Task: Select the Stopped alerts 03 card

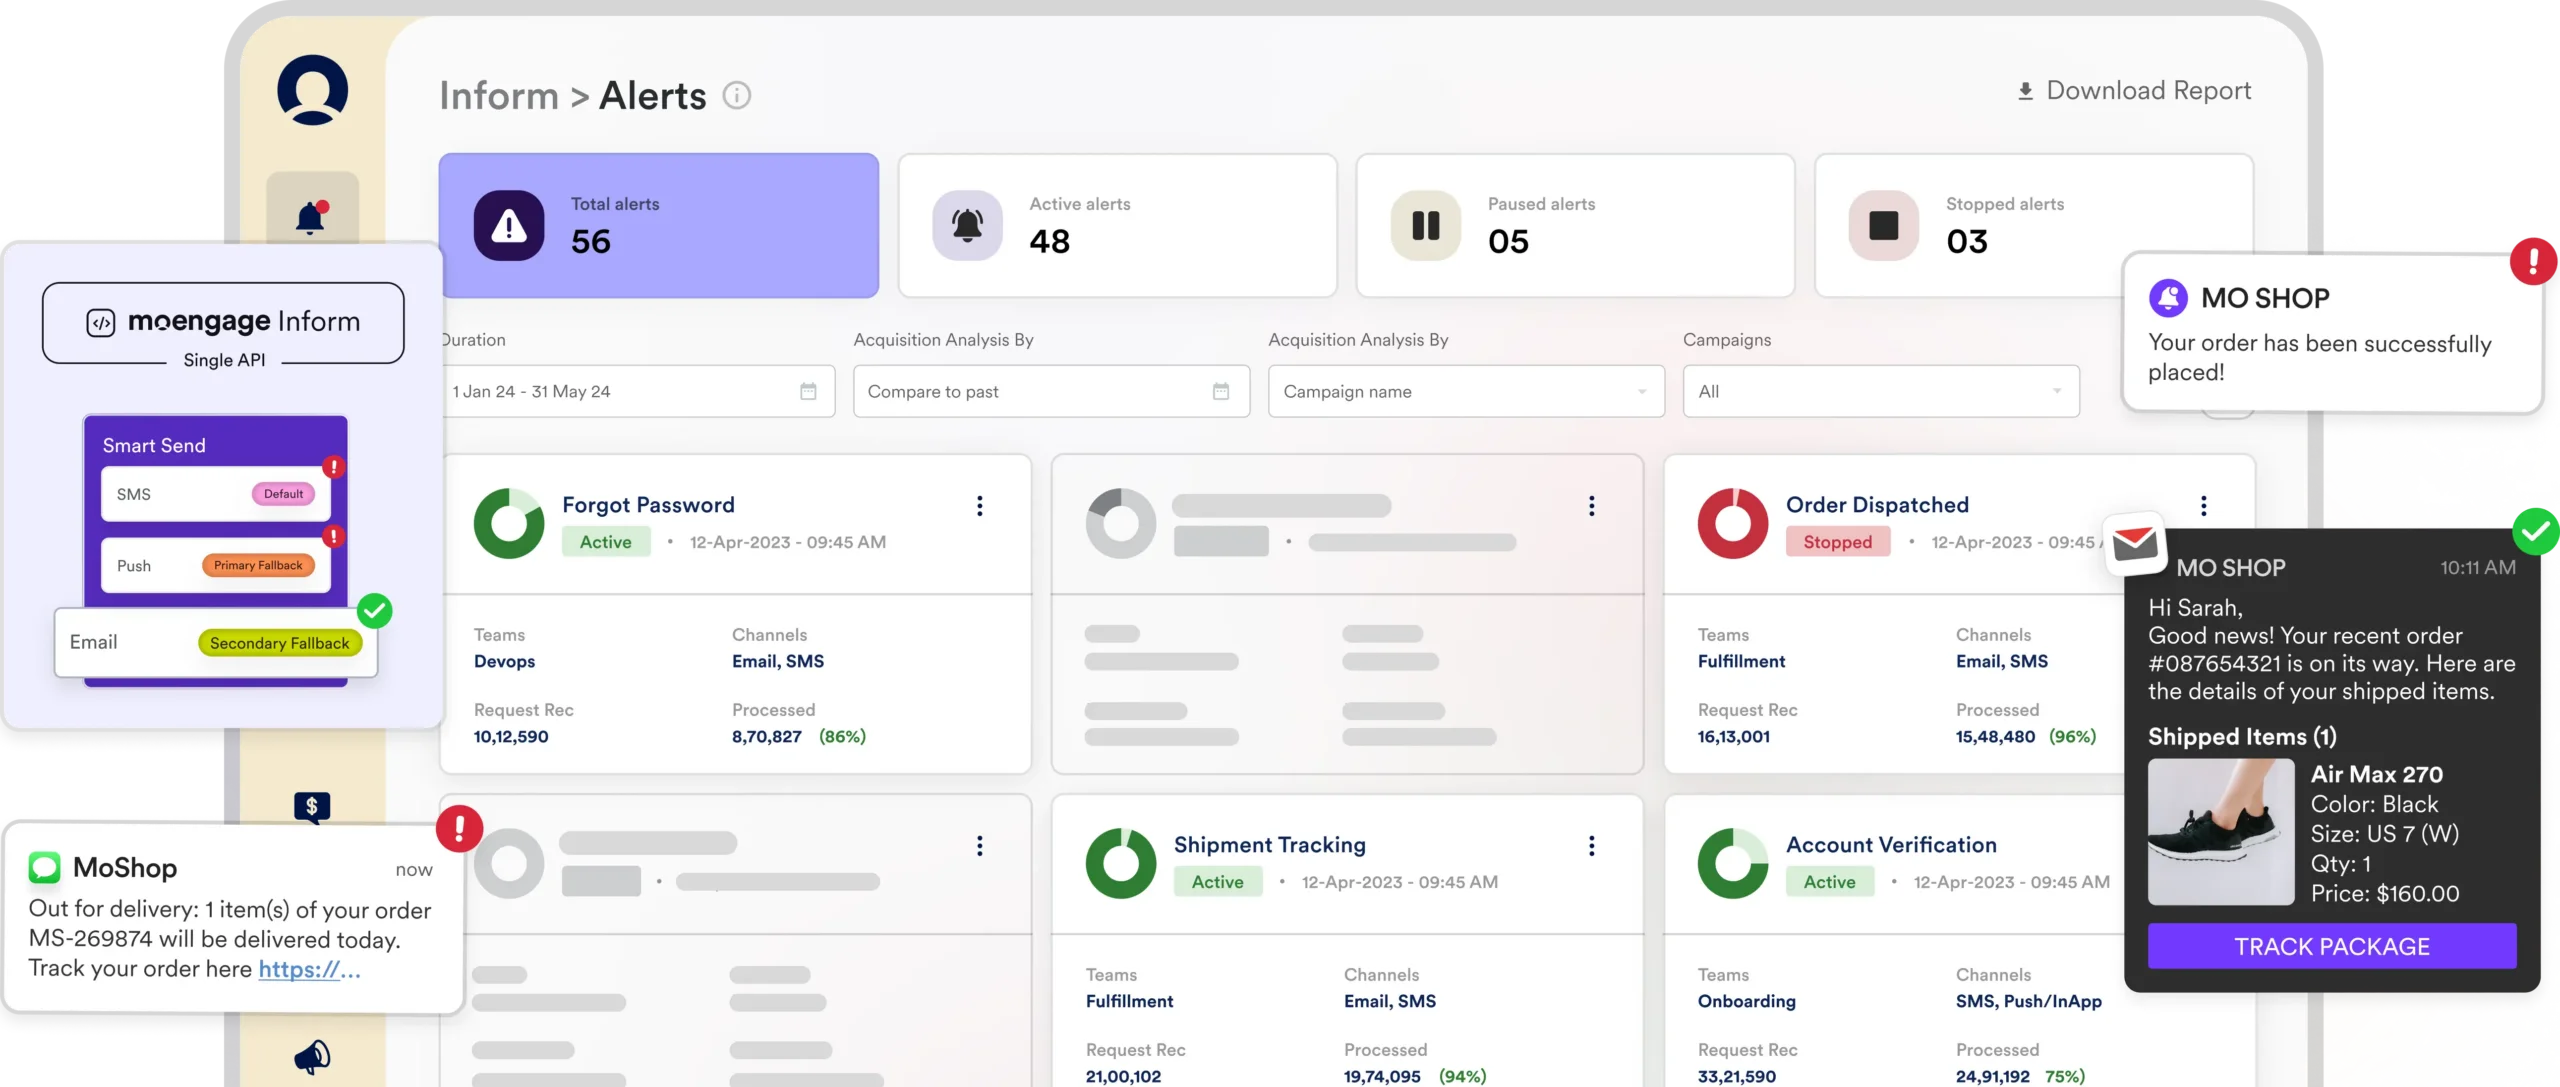Action: click(2034, 225)
